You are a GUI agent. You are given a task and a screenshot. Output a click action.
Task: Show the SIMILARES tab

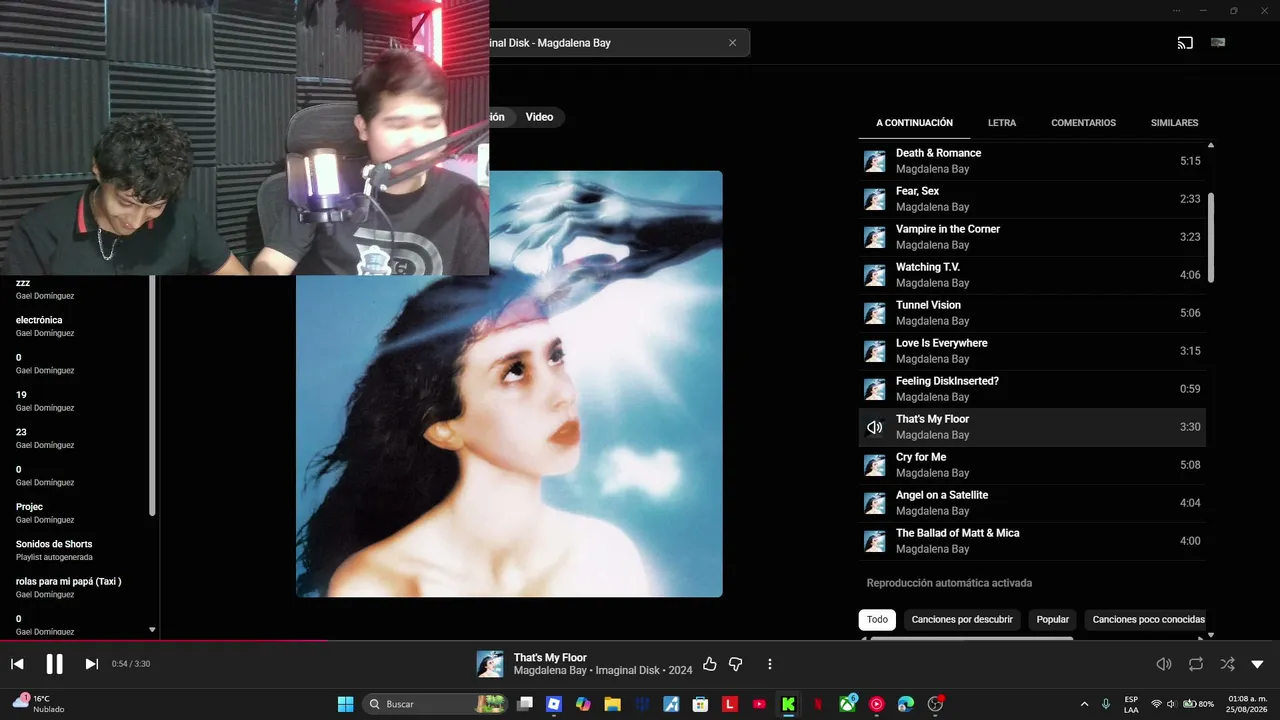point(1174,123)
